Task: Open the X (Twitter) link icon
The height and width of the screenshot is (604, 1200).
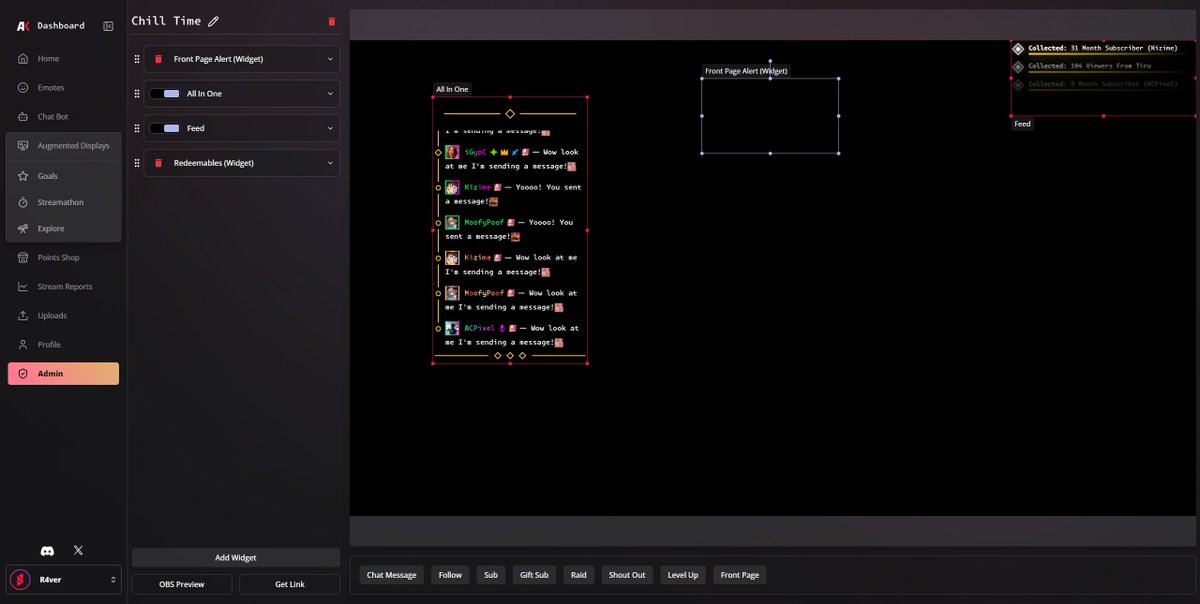Action: (x=79, y=551)
